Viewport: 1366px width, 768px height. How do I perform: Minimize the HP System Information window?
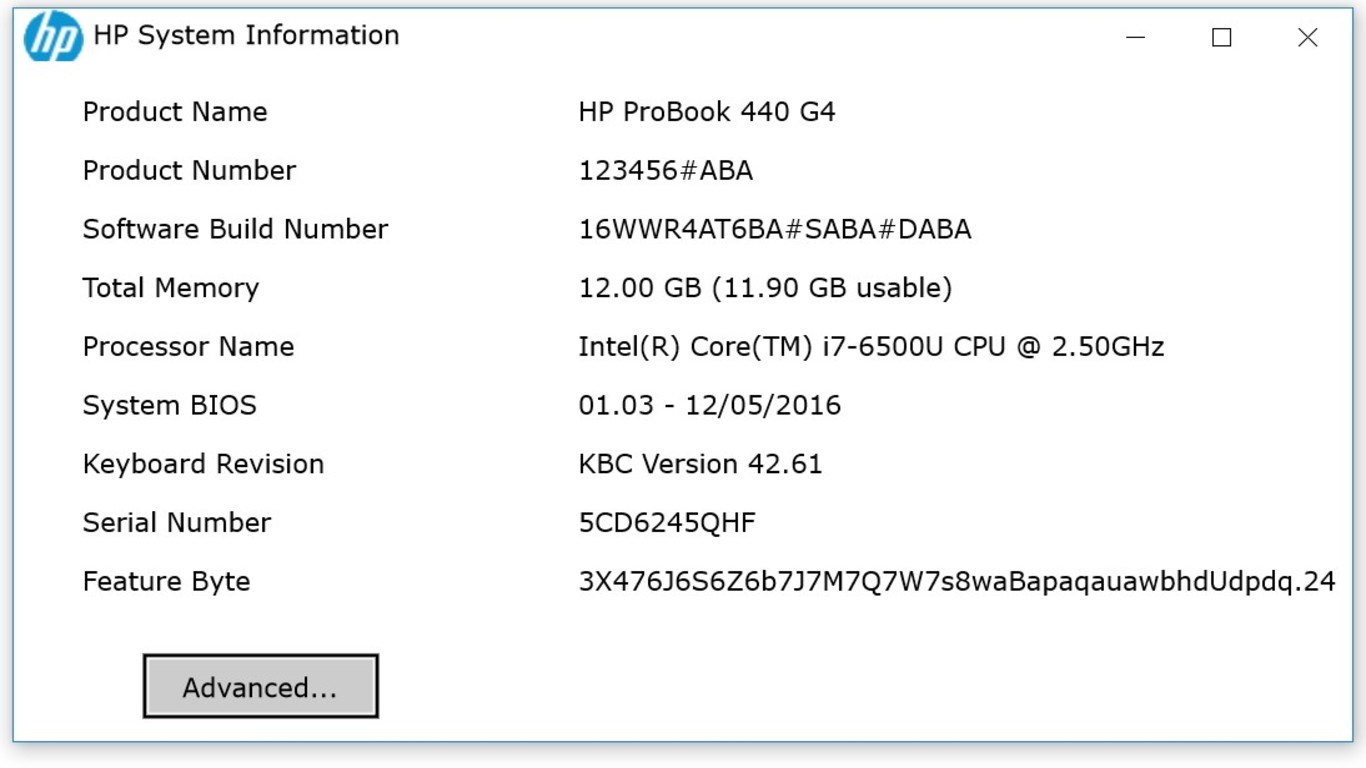1136,38
